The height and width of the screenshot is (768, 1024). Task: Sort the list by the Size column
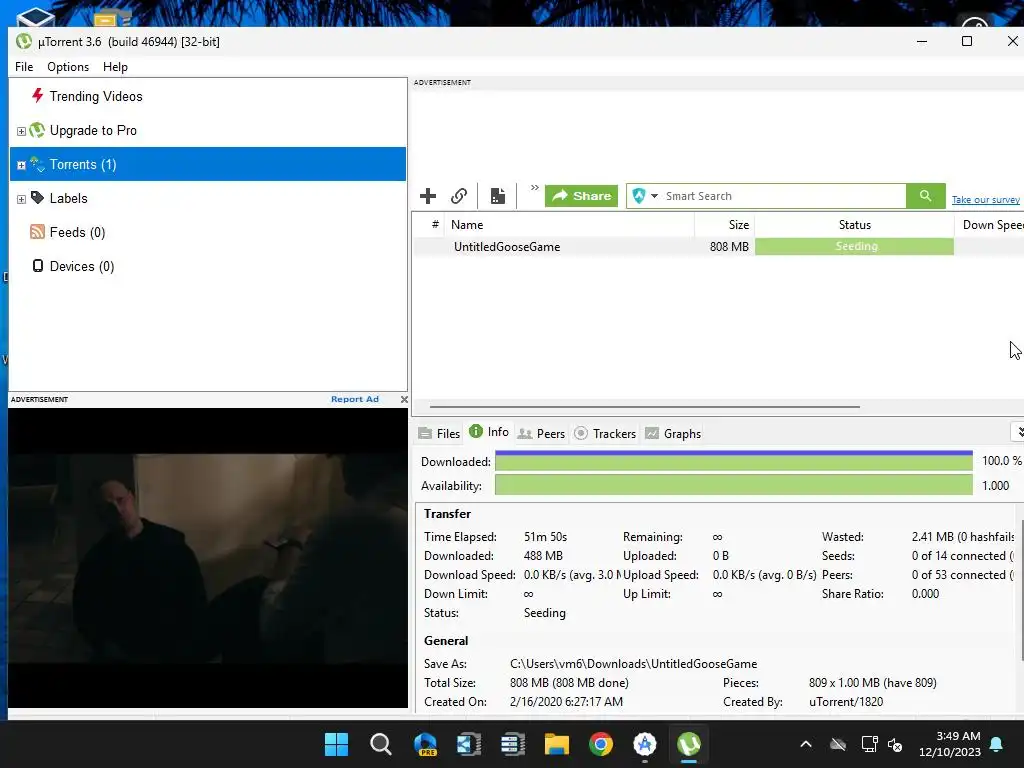point(725,225)
